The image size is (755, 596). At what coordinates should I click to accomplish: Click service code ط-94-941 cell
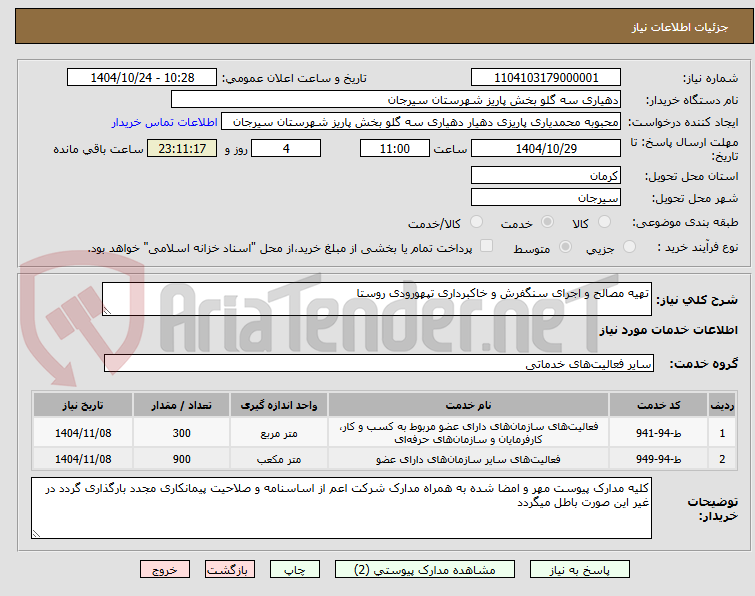click(x=658, y=433)
